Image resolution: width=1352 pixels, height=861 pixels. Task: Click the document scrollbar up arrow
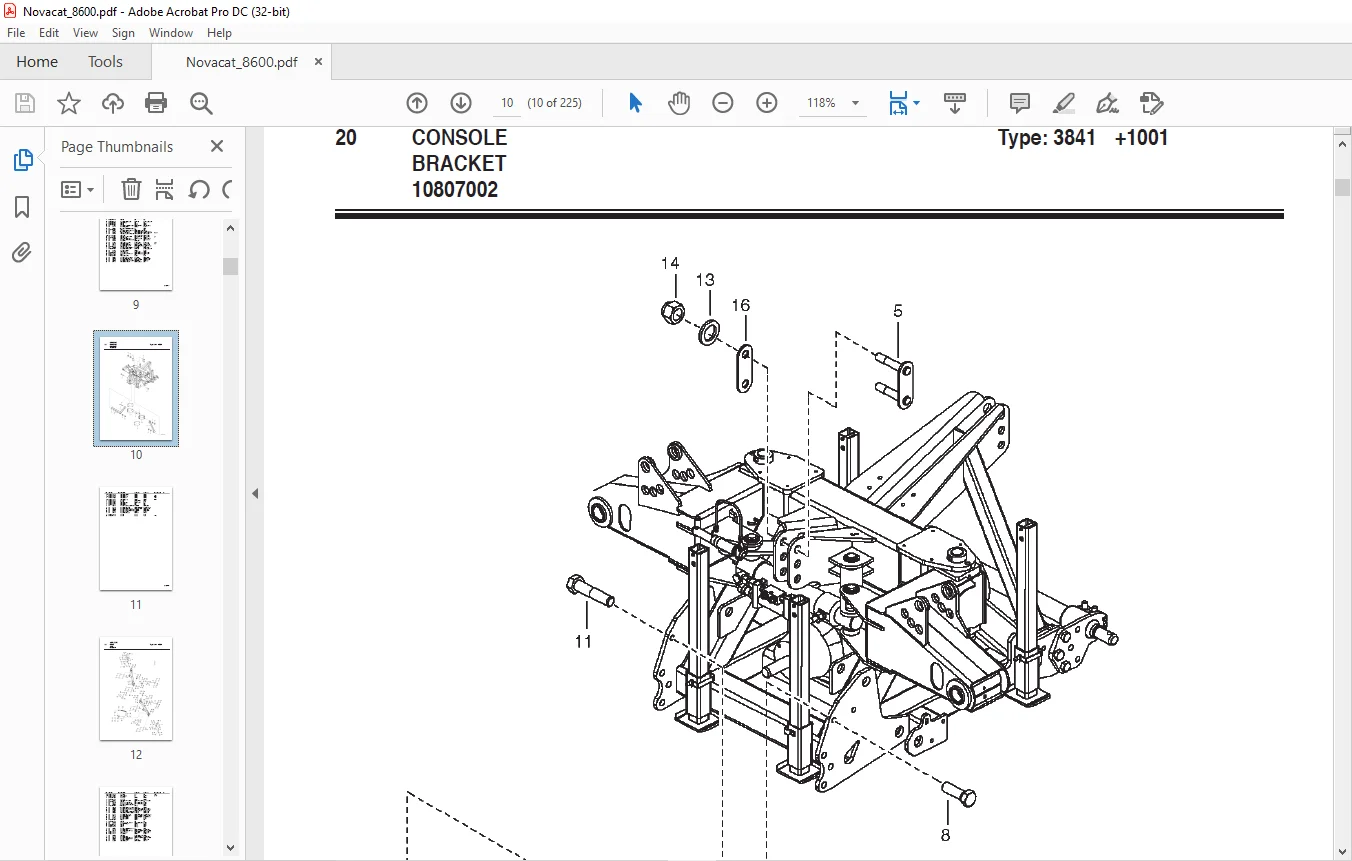pyautogui.click(x=1342, y=142)
